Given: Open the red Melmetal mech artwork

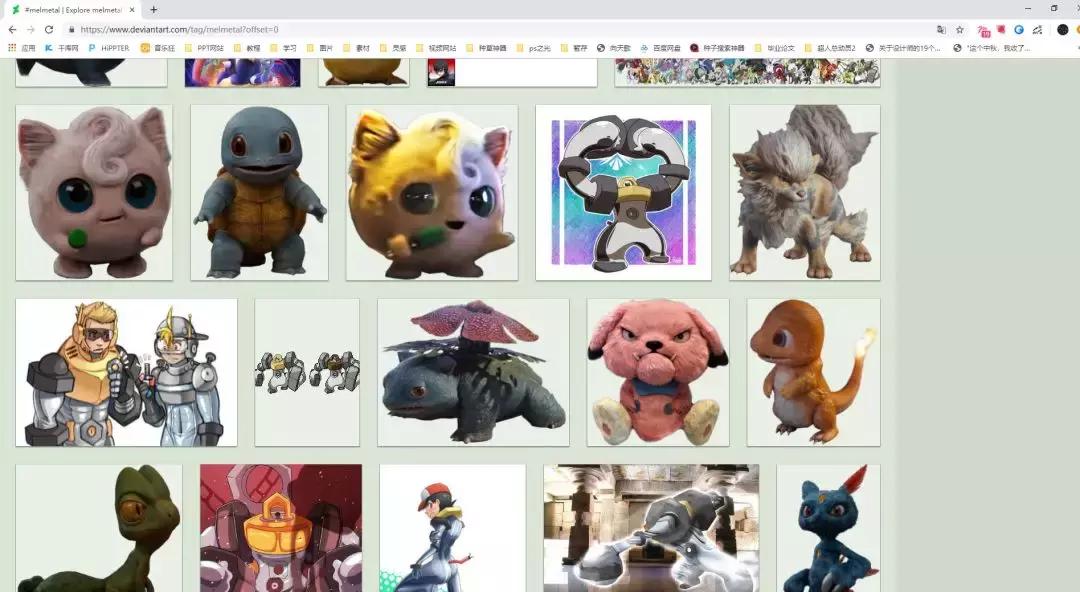Looking at the screenshot, I should [x=281, y=528].
